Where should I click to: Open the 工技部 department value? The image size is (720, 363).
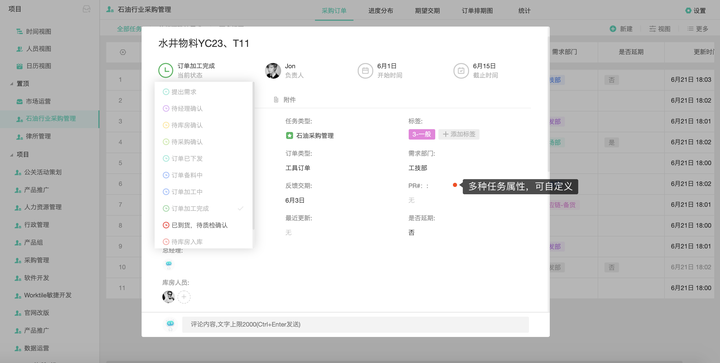[417, 168]
